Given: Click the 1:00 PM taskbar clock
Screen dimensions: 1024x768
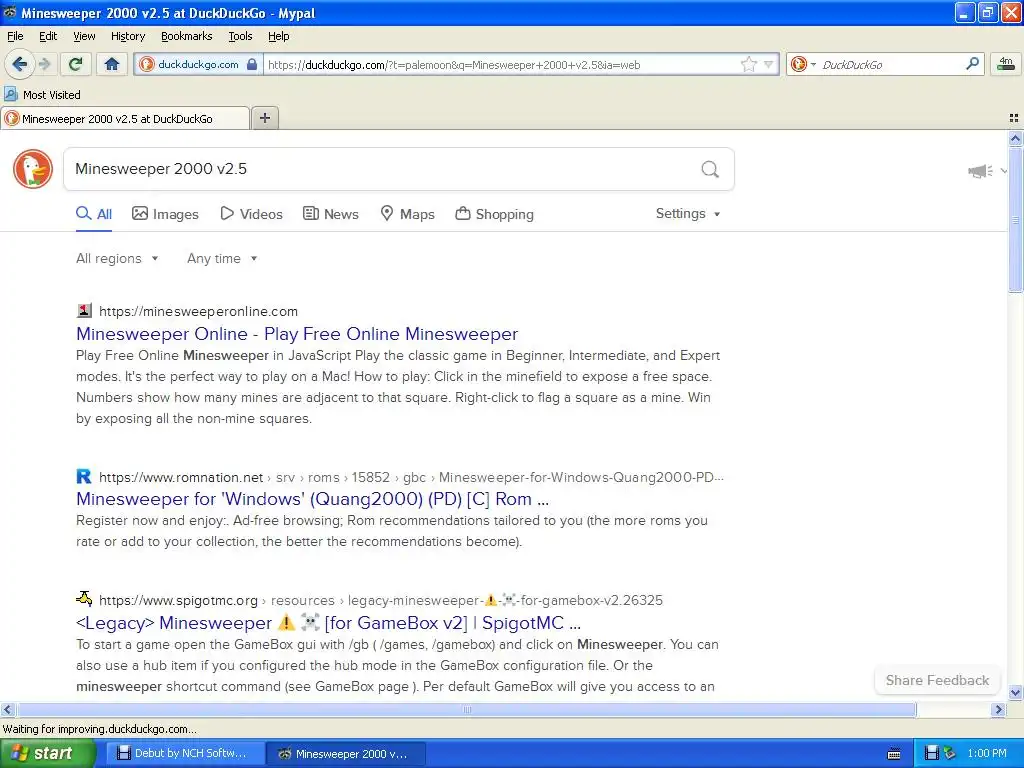Looking at the screenshot, I should pos(987,753).
